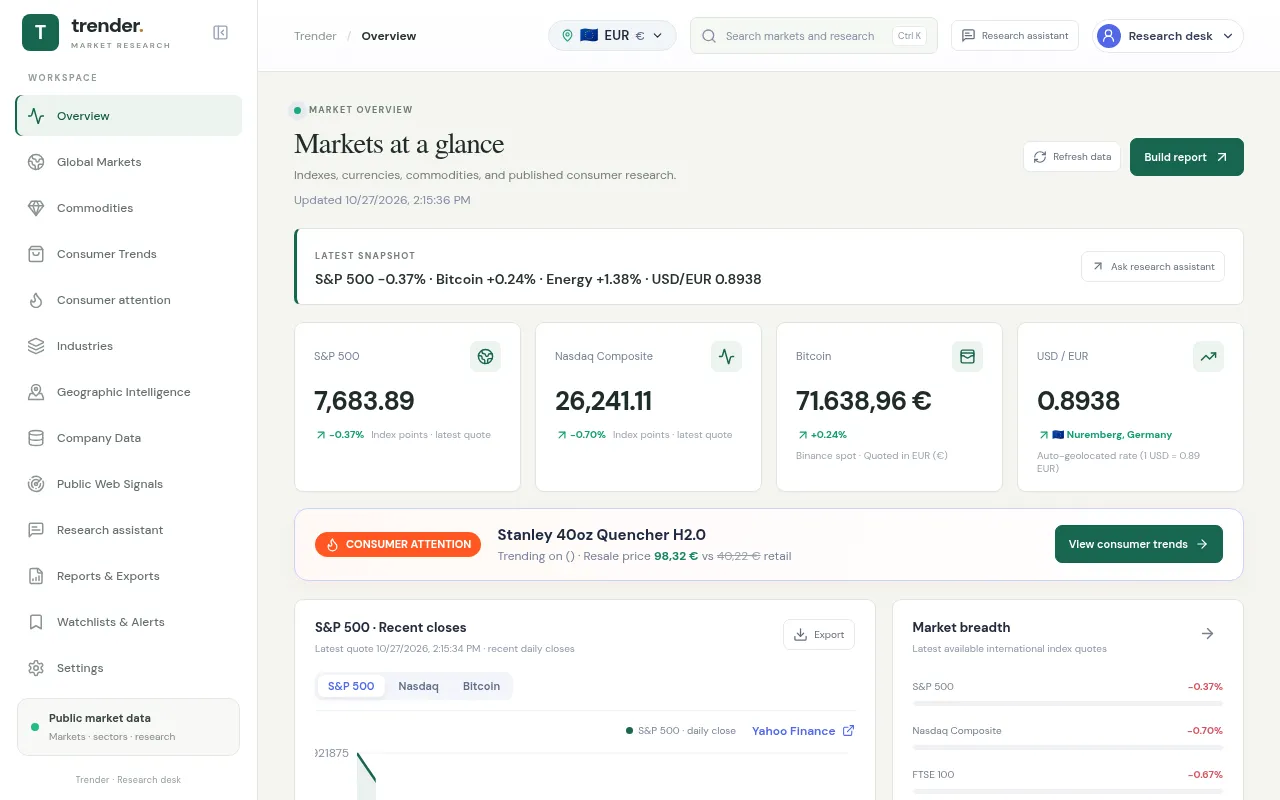Click the S&P 500 card globe icon

pos(486,356)
